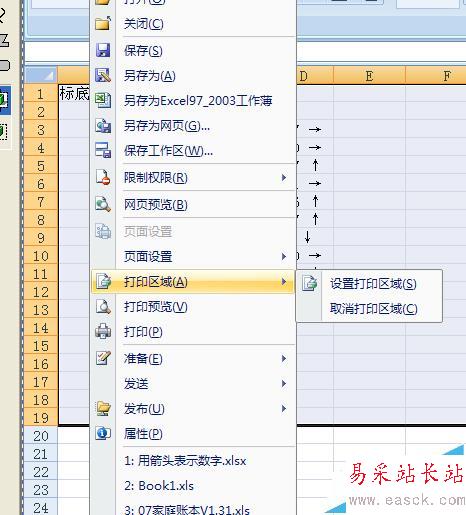Click the print area icon in menu

103,281
